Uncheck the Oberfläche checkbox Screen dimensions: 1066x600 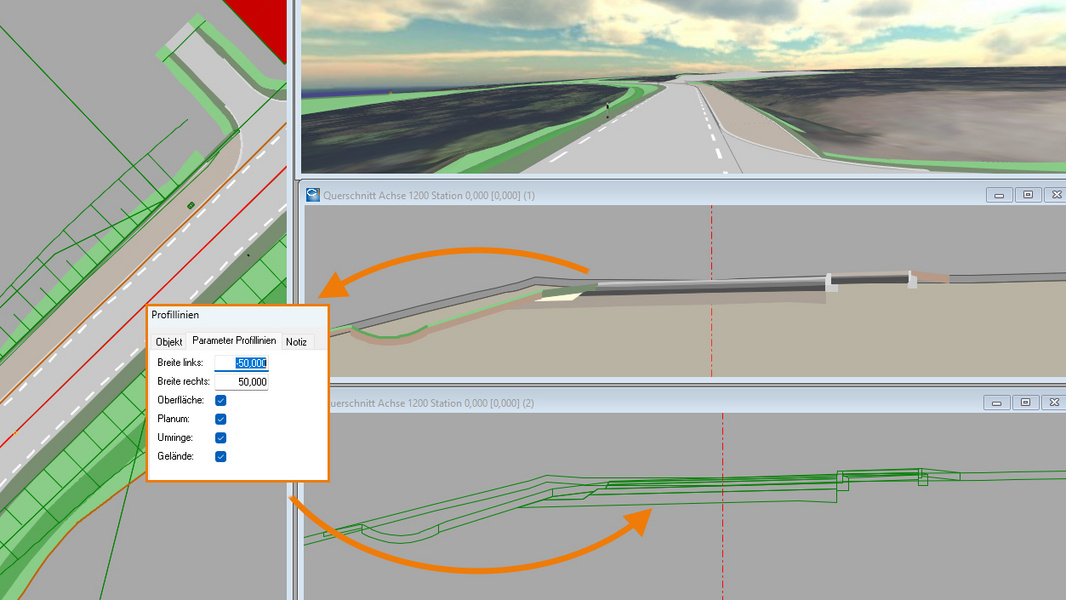click(221, 400)
